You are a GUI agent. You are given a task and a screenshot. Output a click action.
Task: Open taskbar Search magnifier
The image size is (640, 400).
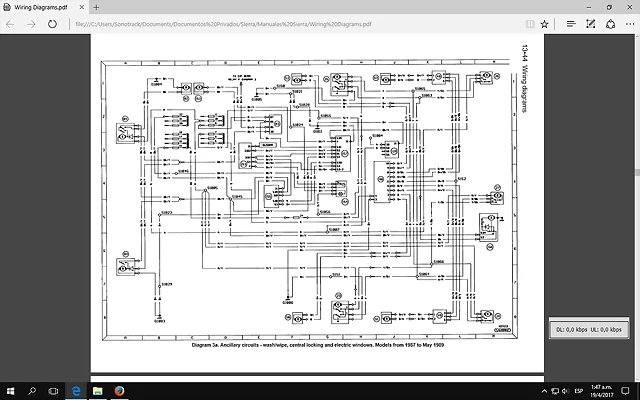click(x=32, y=391)
